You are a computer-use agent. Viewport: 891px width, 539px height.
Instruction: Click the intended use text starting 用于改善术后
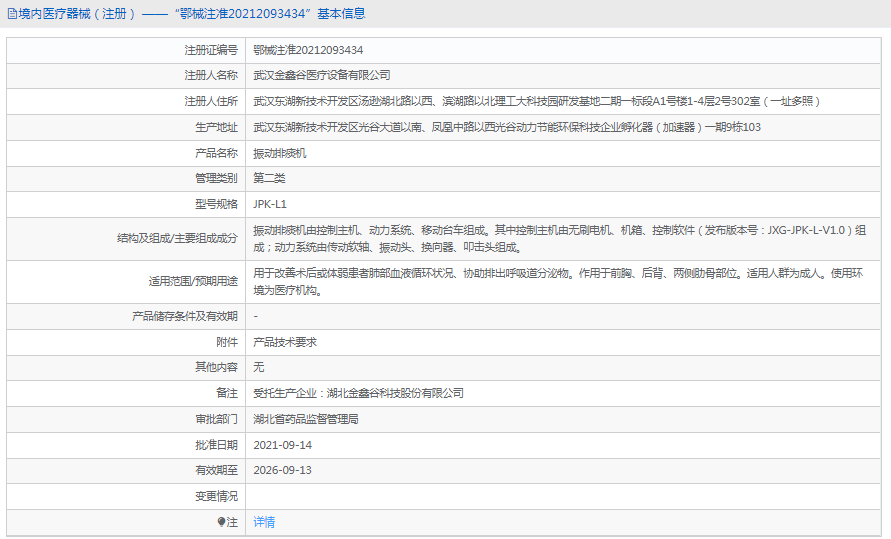click(558, 282)
